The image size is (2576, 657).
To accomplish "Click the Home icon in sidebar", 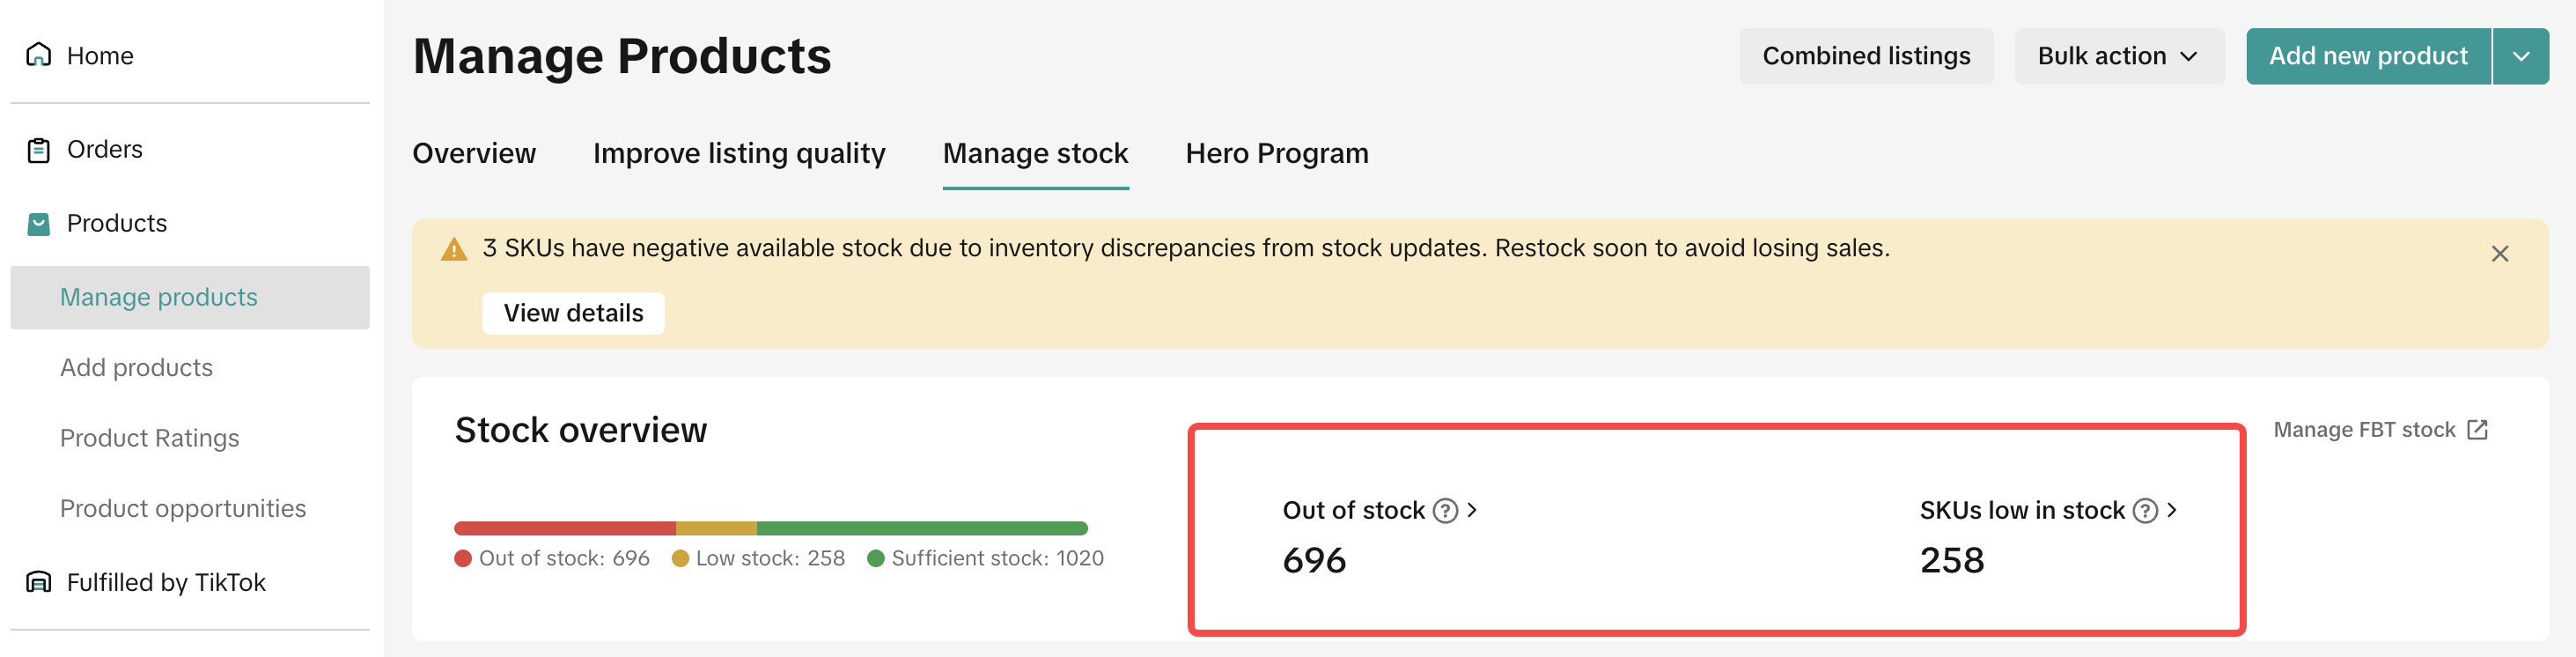I will click(39, 55).
